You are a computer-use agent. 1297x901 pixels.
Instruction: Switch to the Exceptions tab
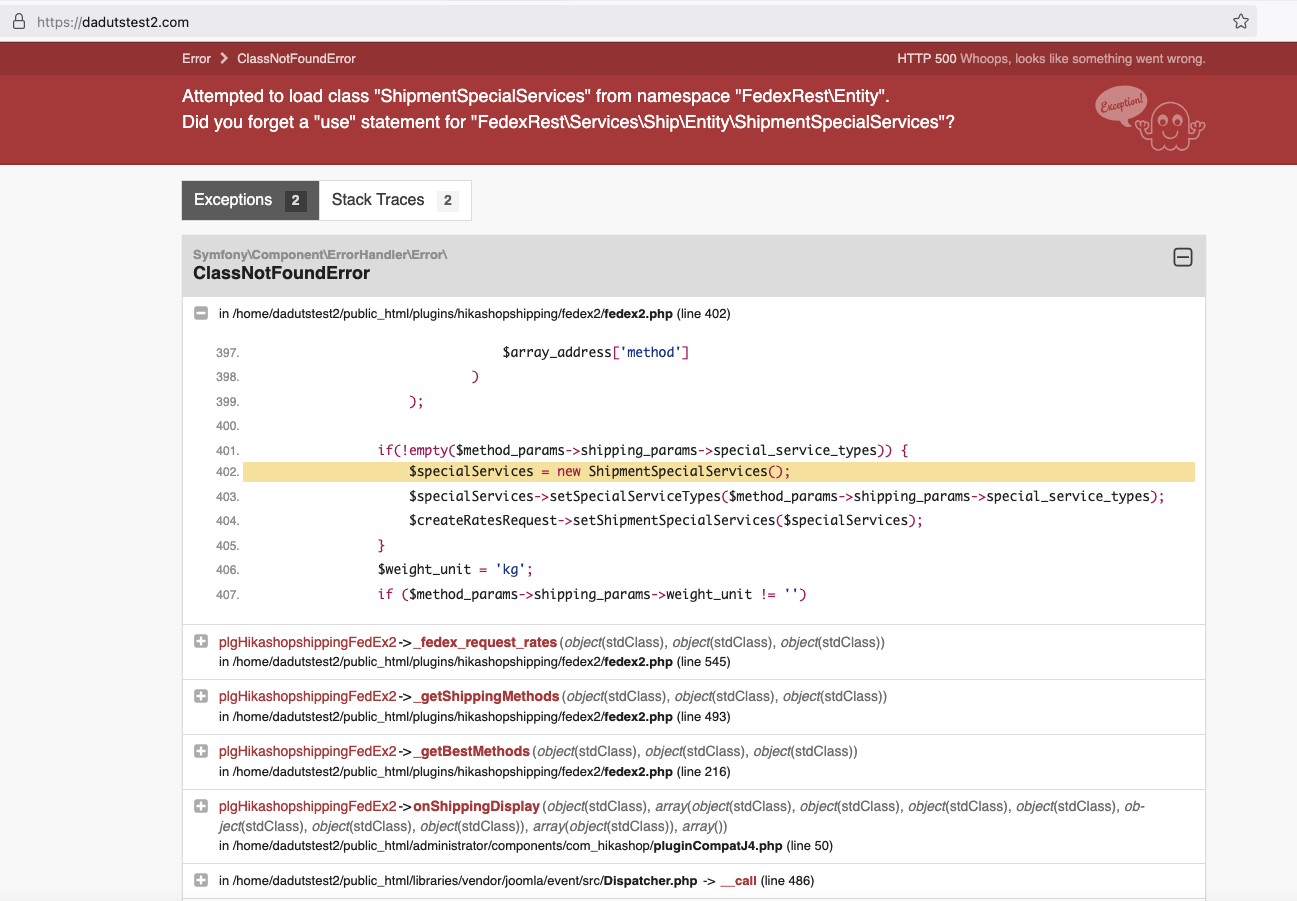(x=250, y=200)
